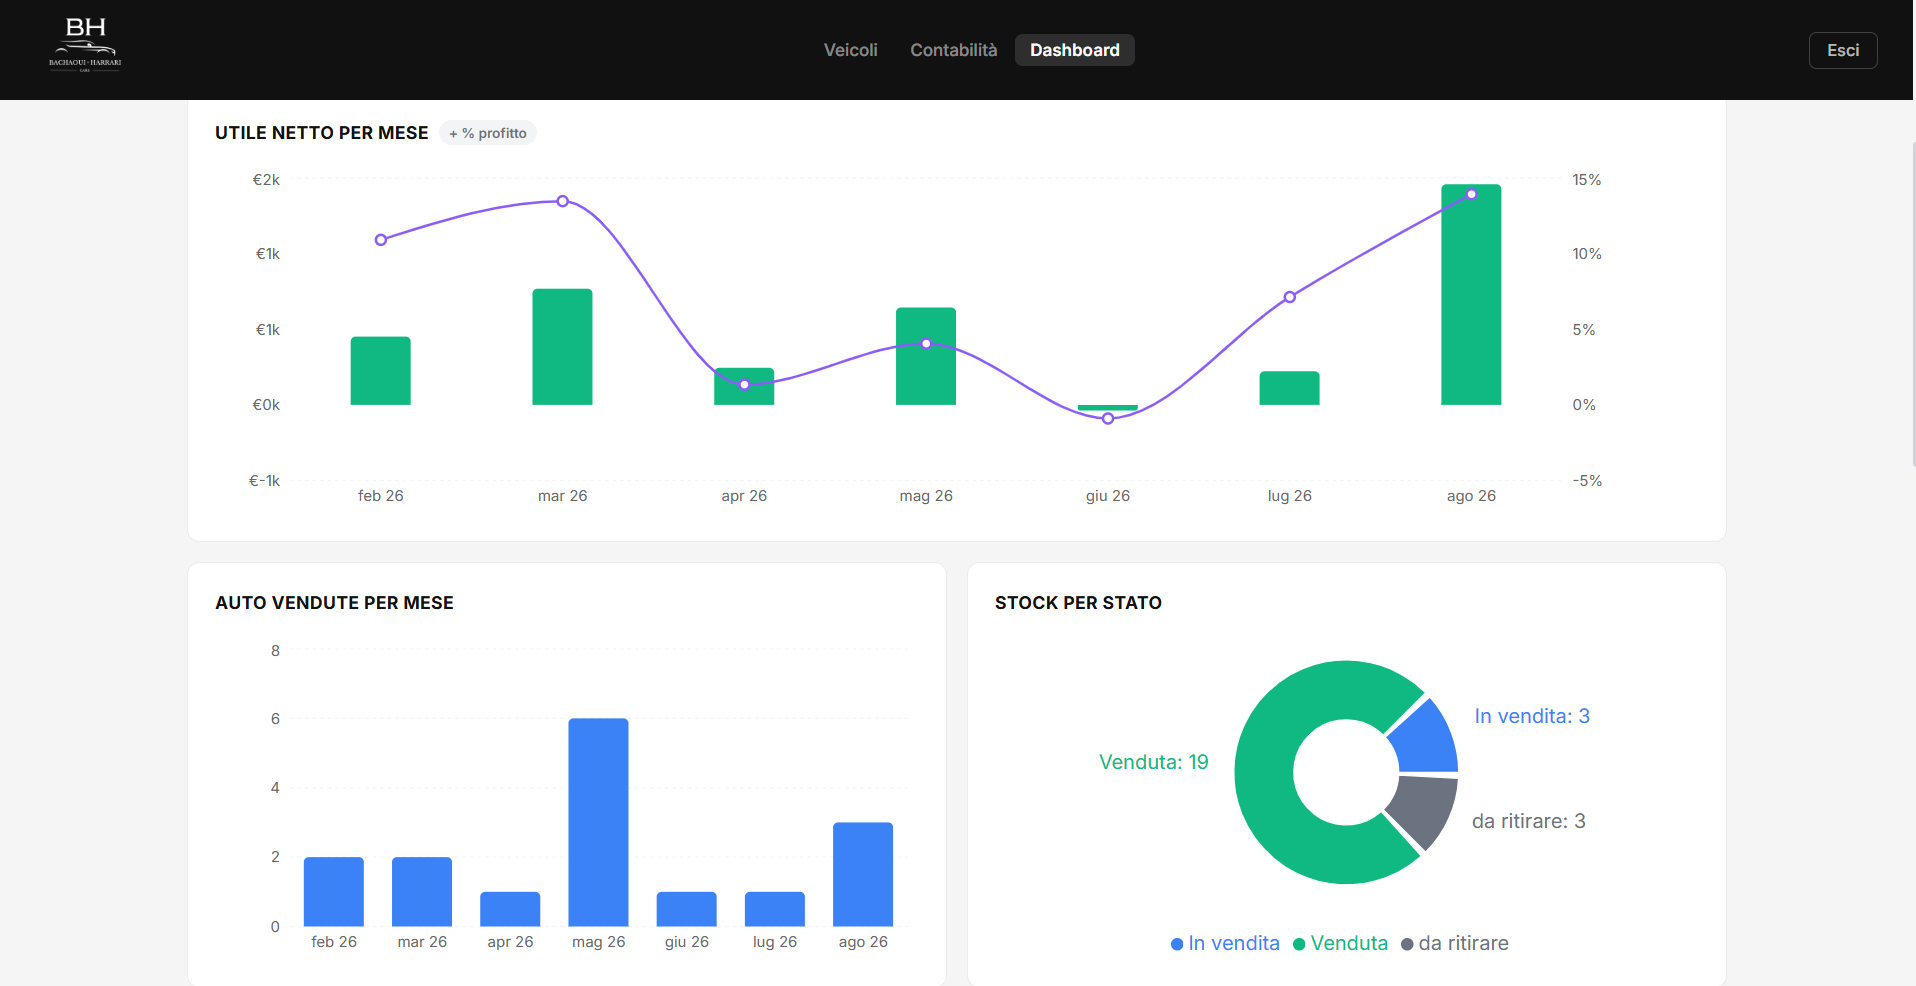Click the '+ % profitto' badge
The image size is (1916, 986).
pos(488,133)
